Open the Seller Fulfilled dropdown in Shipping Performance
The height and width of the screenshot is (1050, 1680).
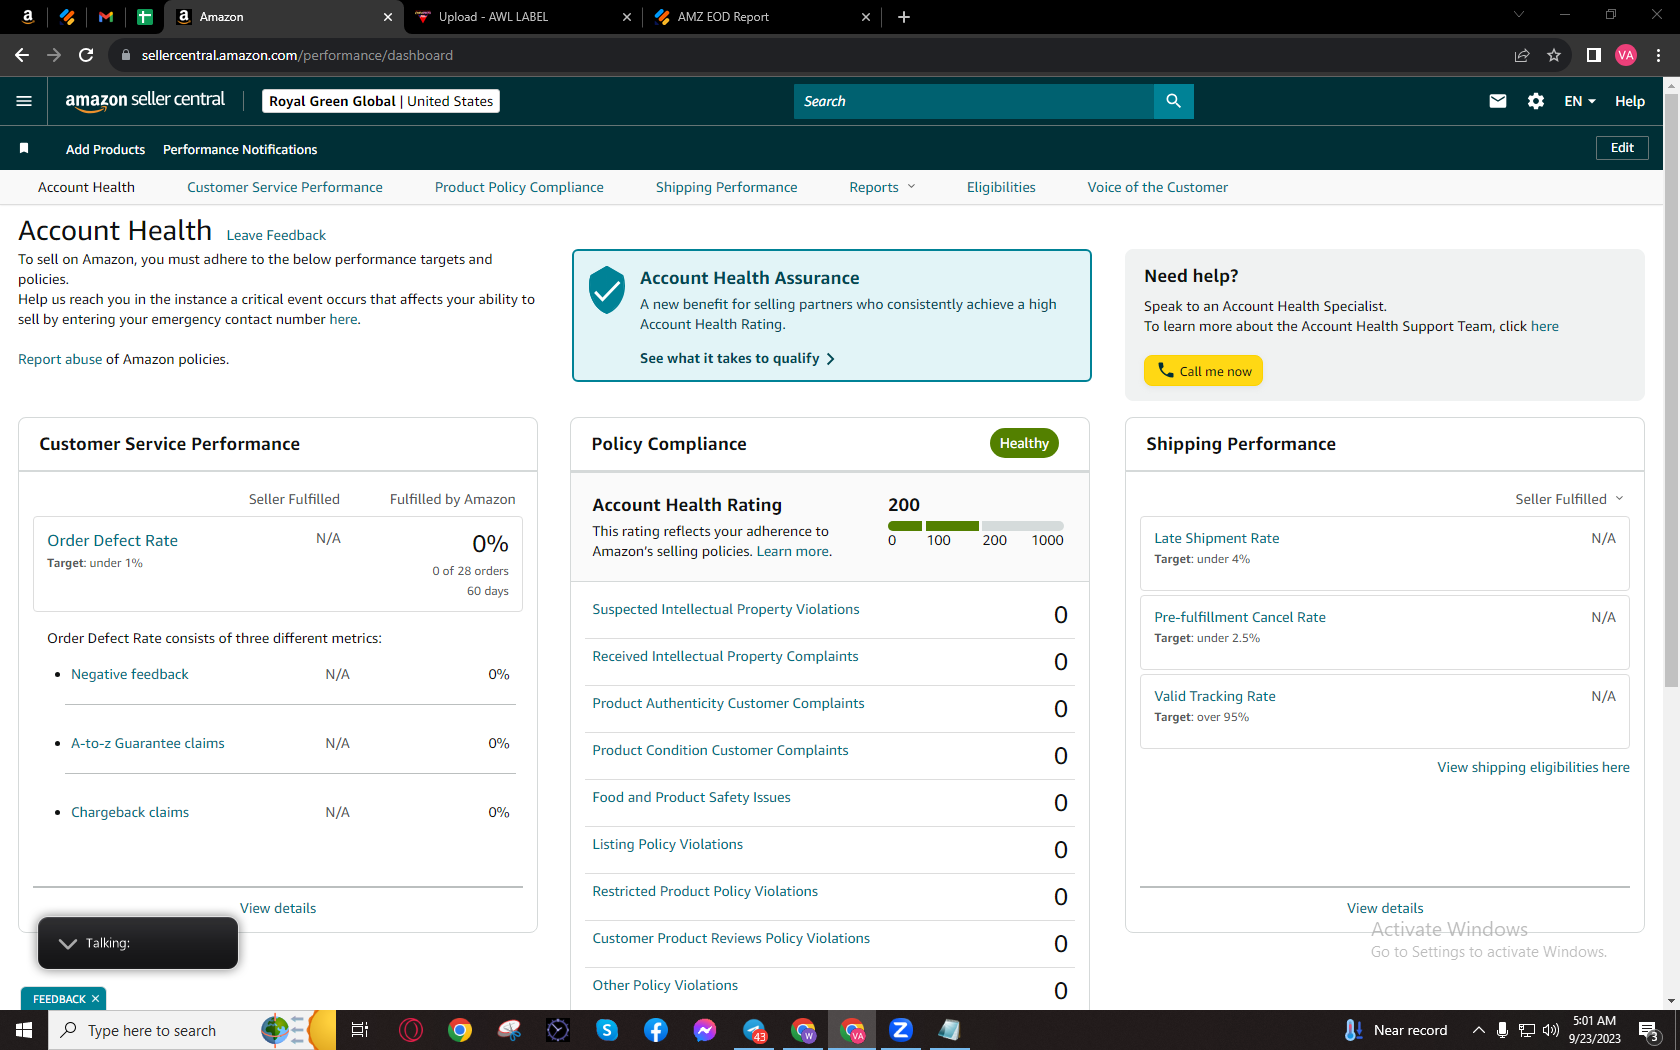[1569, 499]
